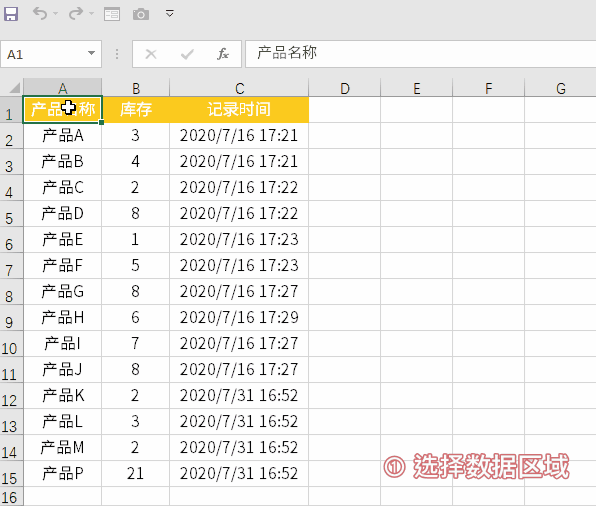Undo the last action

(x=40, y=14)
